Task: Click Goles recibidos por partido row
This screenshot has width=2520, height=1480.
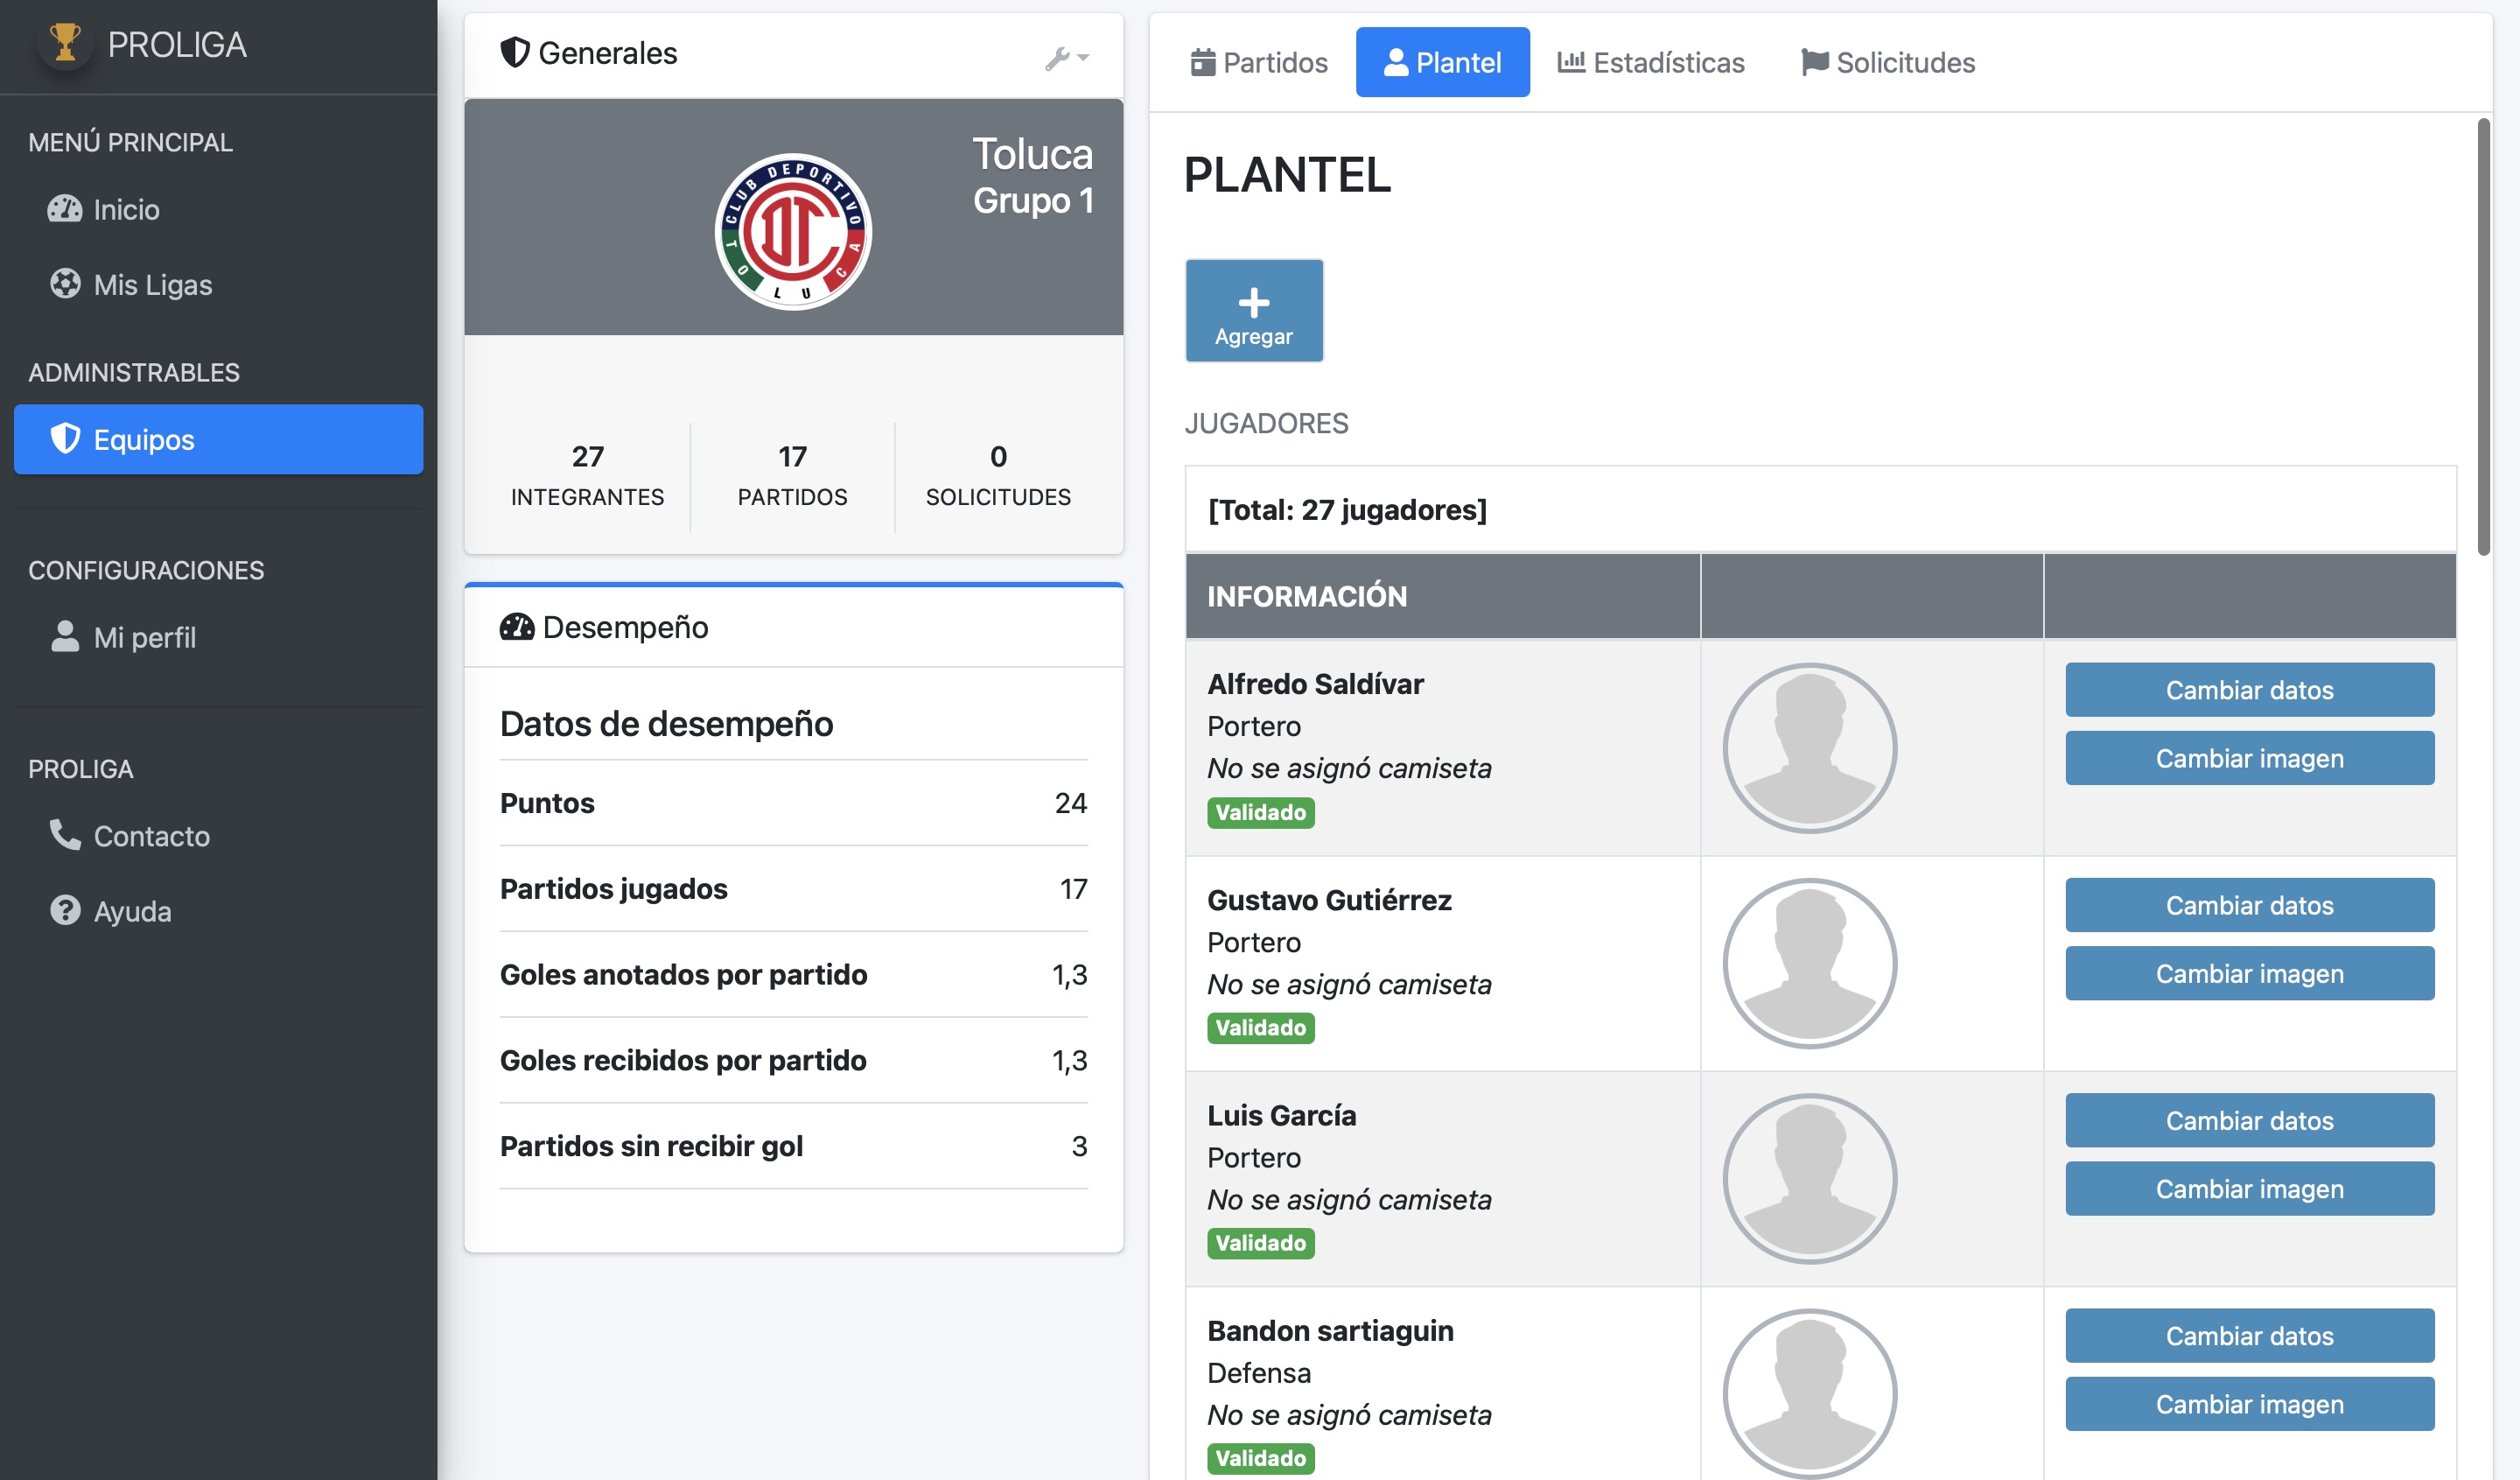Action: click(793, 1060)
